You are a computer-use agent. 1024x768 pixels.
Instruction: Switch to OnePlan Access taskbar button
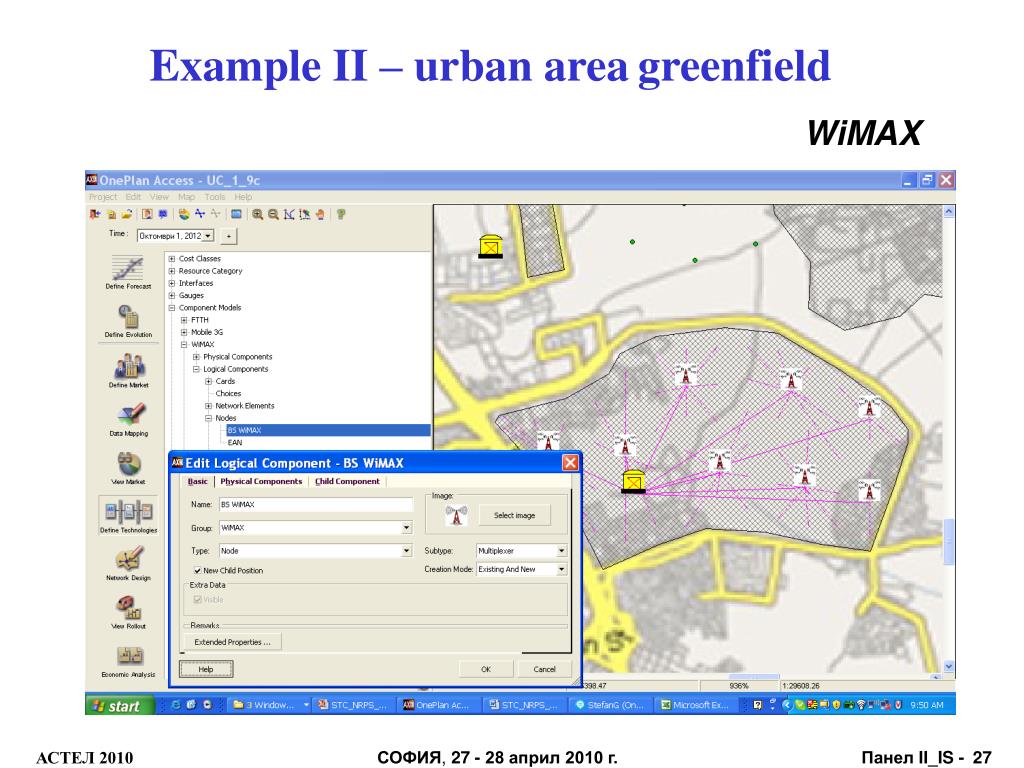[x=438, y=705]
